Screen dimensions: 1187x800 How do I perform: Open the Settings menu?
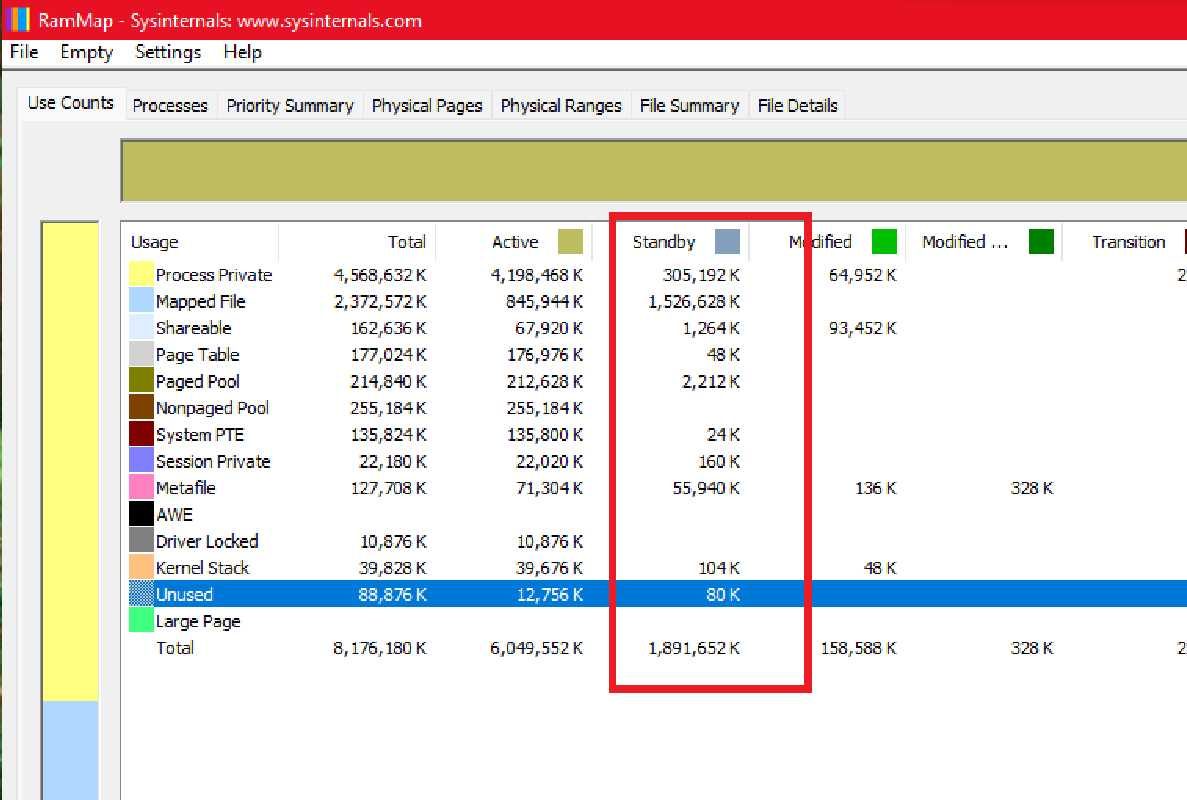167,52
